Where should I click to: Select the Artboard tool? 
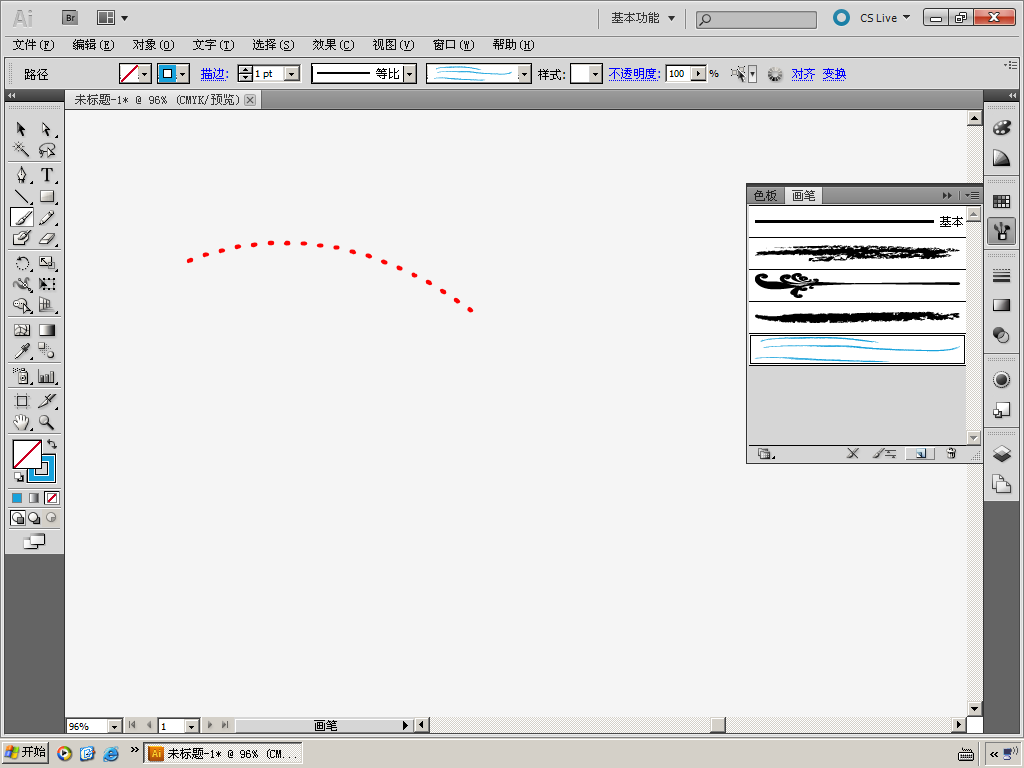pos(21,401)
